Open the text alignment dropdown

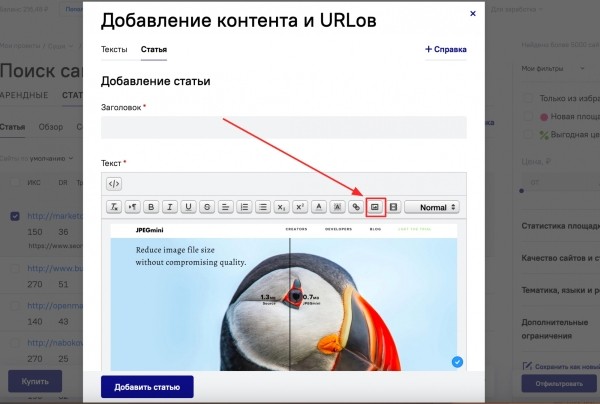(x=226, y=207)
